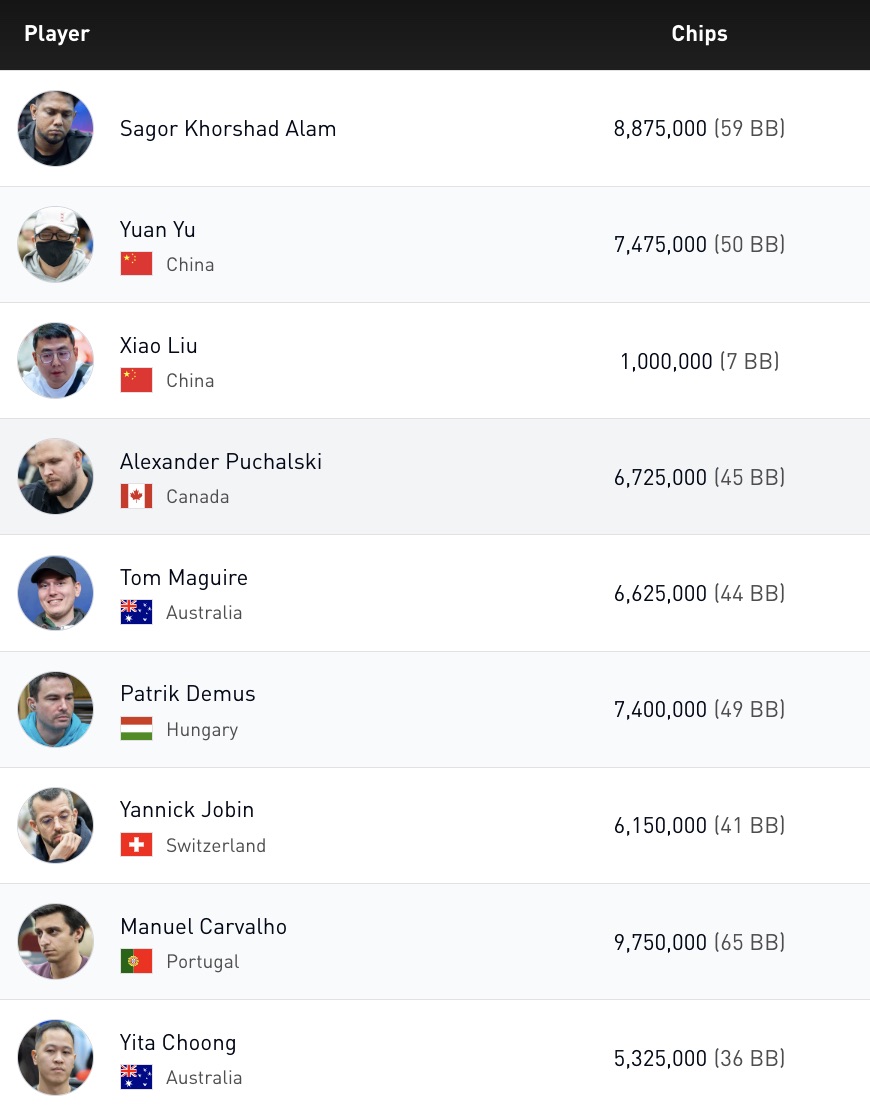
Task: View Patrik Demus's avatar
Action: coord(55,709)
